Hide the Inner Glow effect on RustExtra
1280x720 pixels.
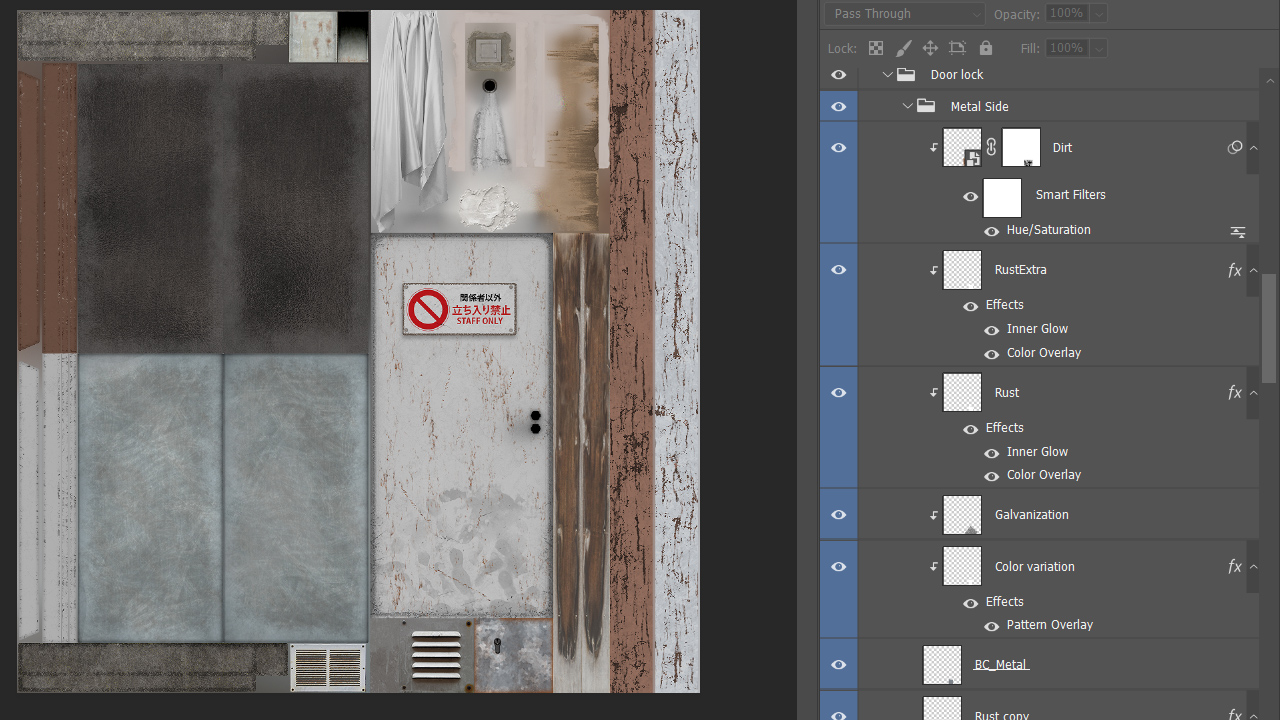tap(991, 329)
